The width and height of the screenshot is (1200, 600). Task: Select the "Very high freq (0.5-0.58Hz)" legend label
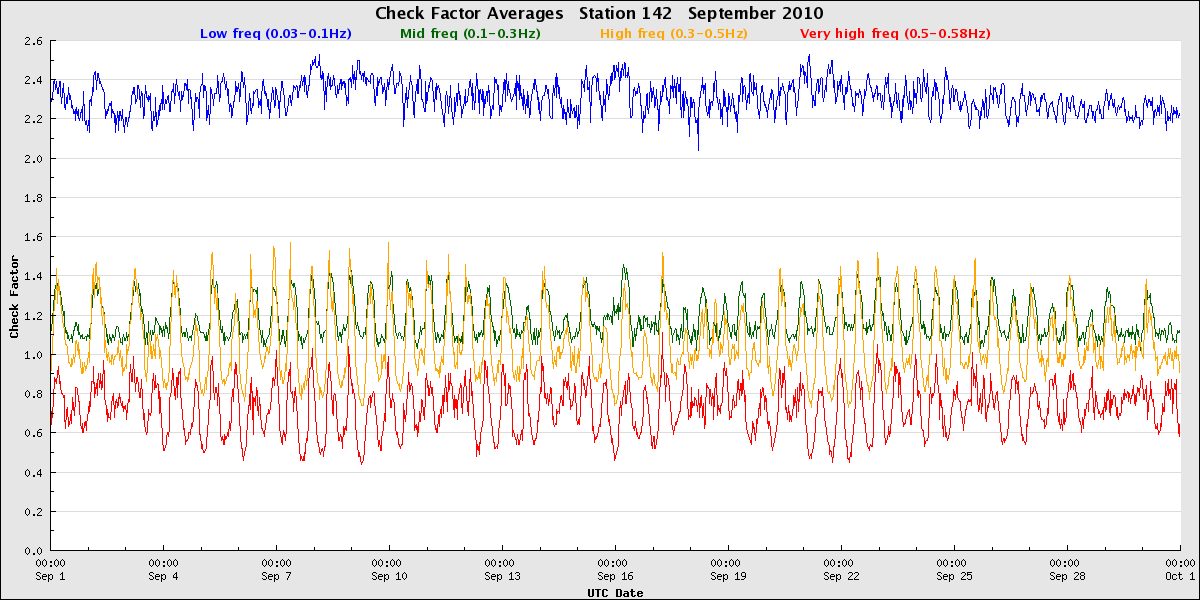[895, 33]
